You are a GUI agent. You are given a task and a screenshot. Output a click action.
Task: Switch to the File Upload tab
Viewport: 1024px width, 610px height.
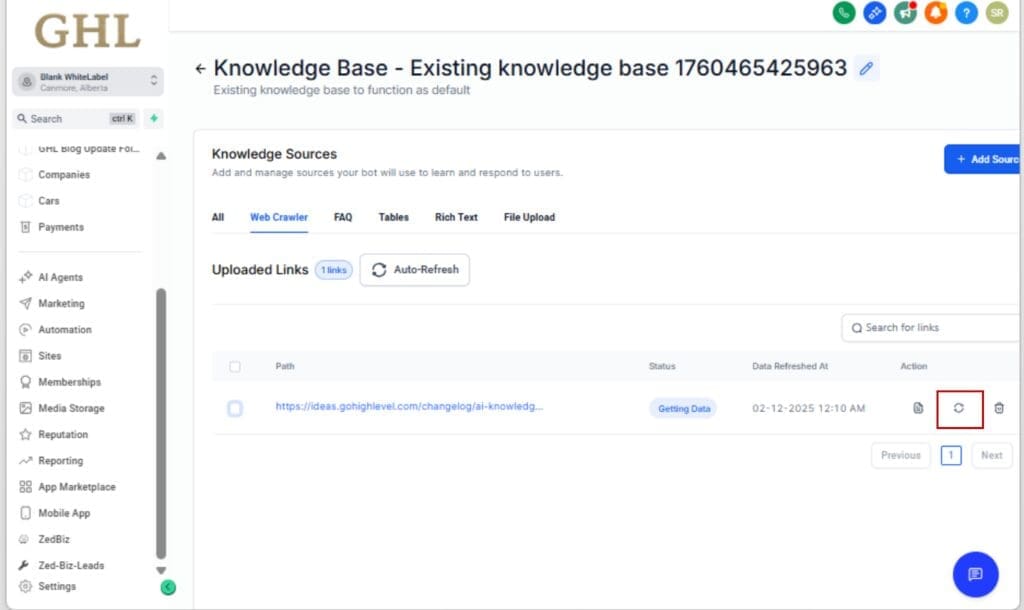528,217
